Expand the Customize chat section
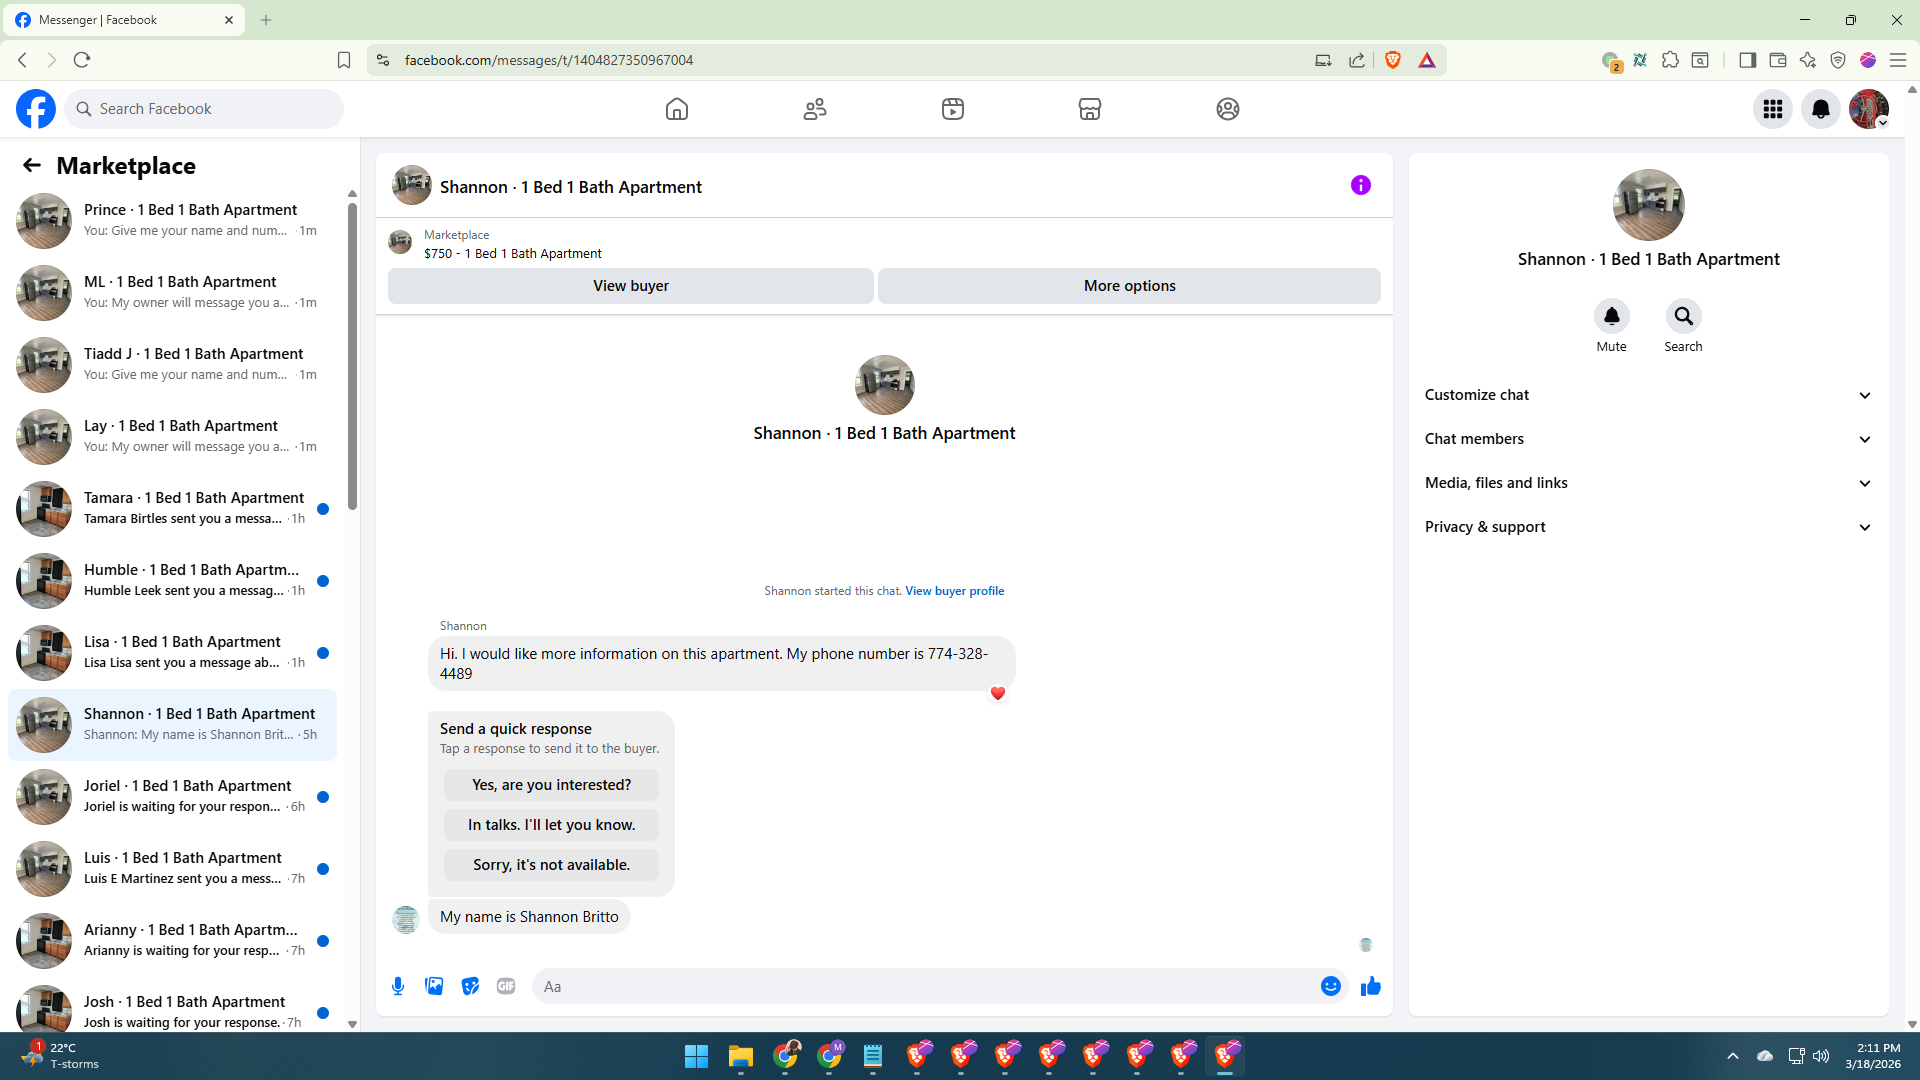The image size is (1920, 1080). pos(1647,395)
